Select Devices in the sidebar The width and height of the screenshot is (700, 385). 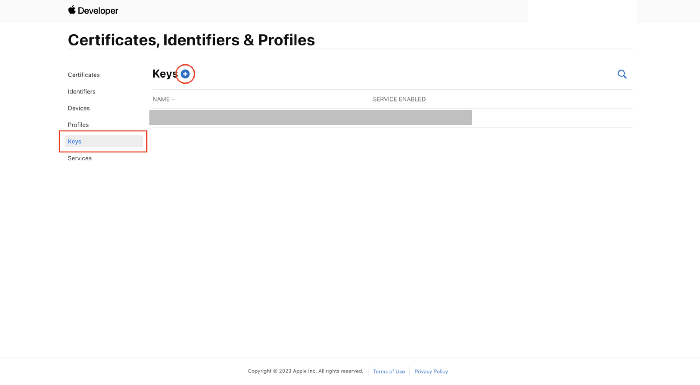coord(79,108)
